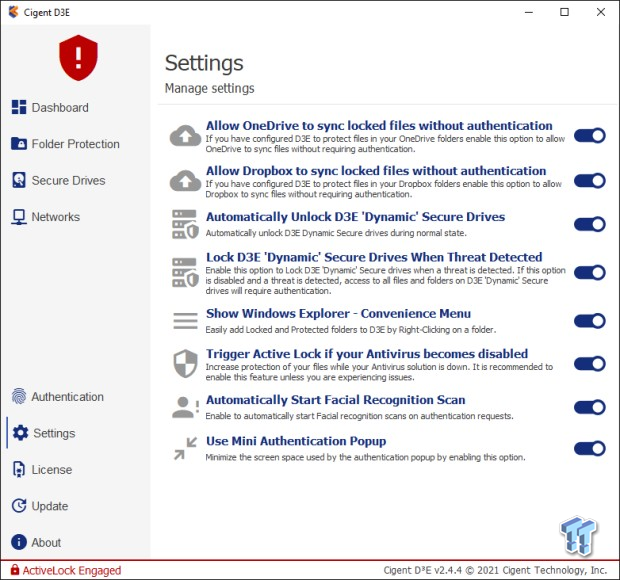Click the Convenience Menu lines icon
620x580 pixels.
click(185, 321)
